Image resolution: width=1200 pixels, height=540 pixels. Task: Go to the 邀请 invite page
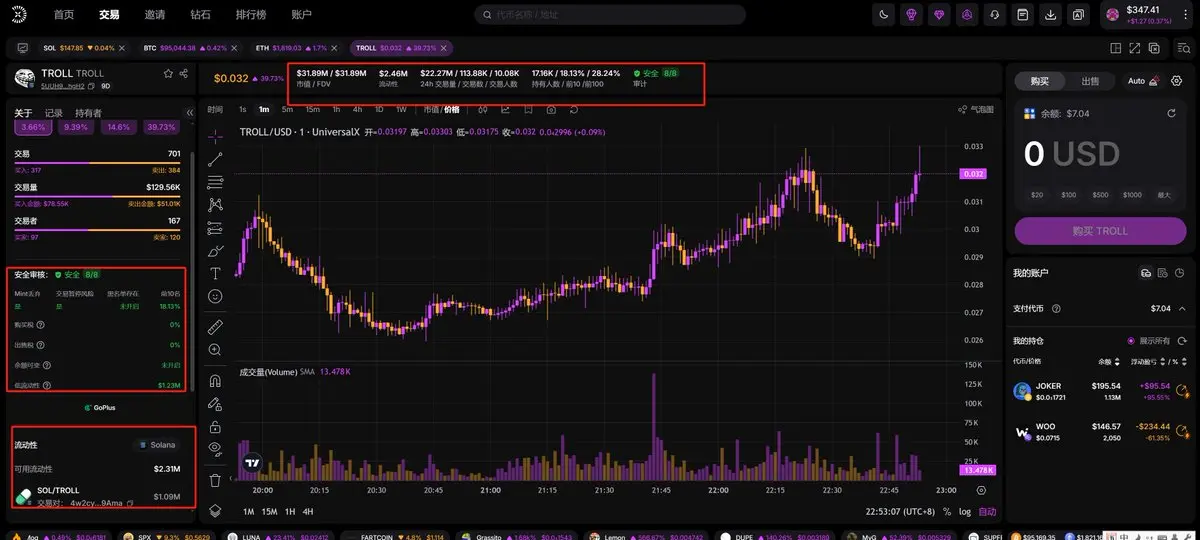(x=155, y=15)
